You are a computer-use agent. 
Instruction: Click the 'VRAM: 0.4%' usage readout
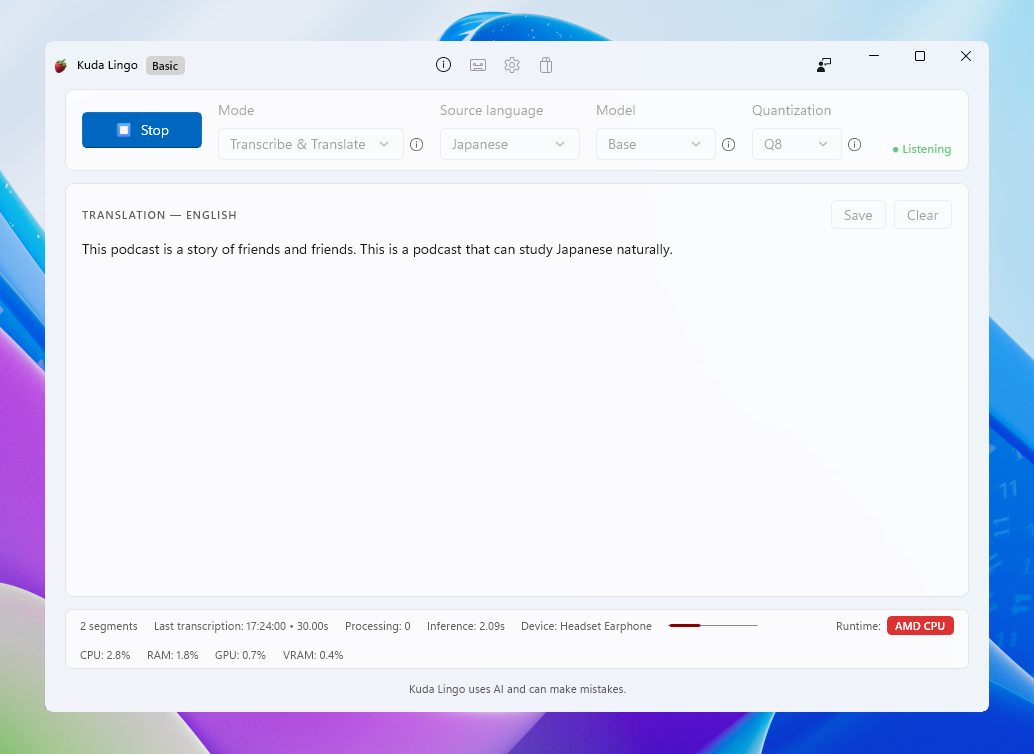(x=313, y=655)
